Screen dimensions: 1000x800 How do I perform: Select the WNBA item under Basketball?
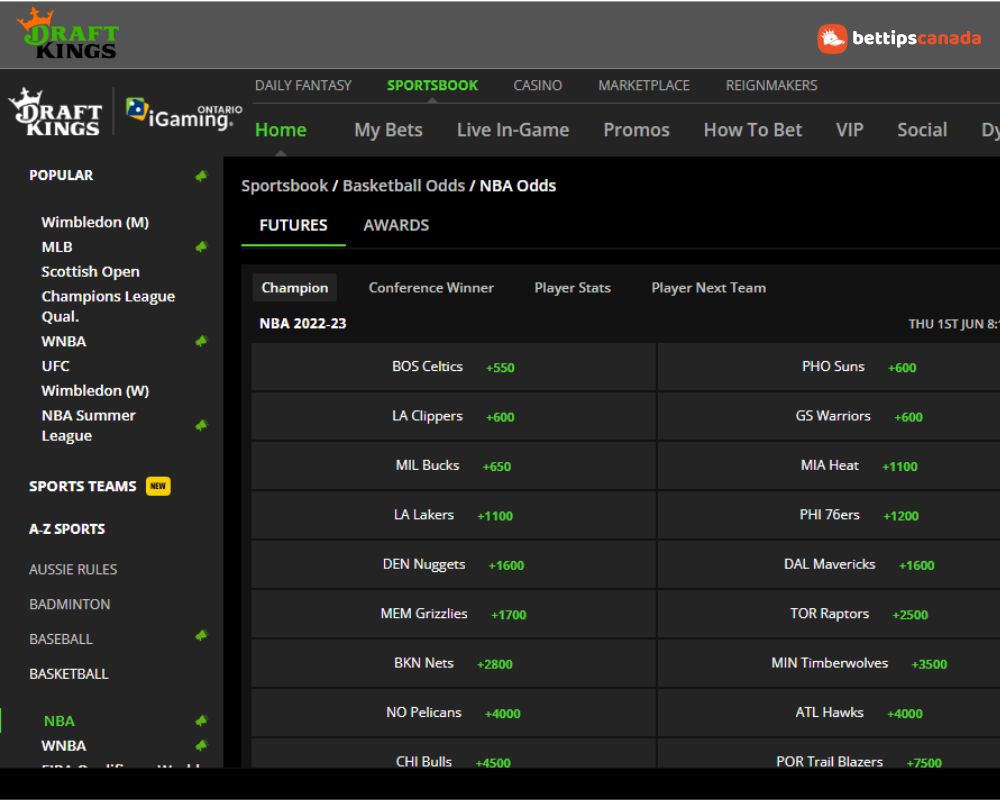point(63,746)
